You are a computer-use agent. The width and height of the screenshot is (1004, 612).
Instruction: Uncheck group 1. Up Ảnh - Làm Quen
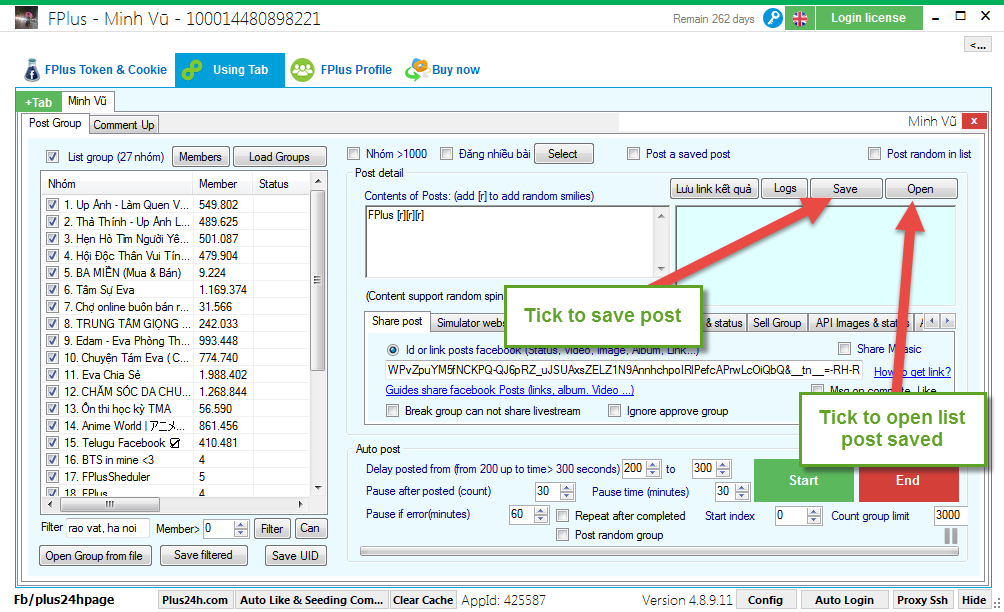click(53, 205)
